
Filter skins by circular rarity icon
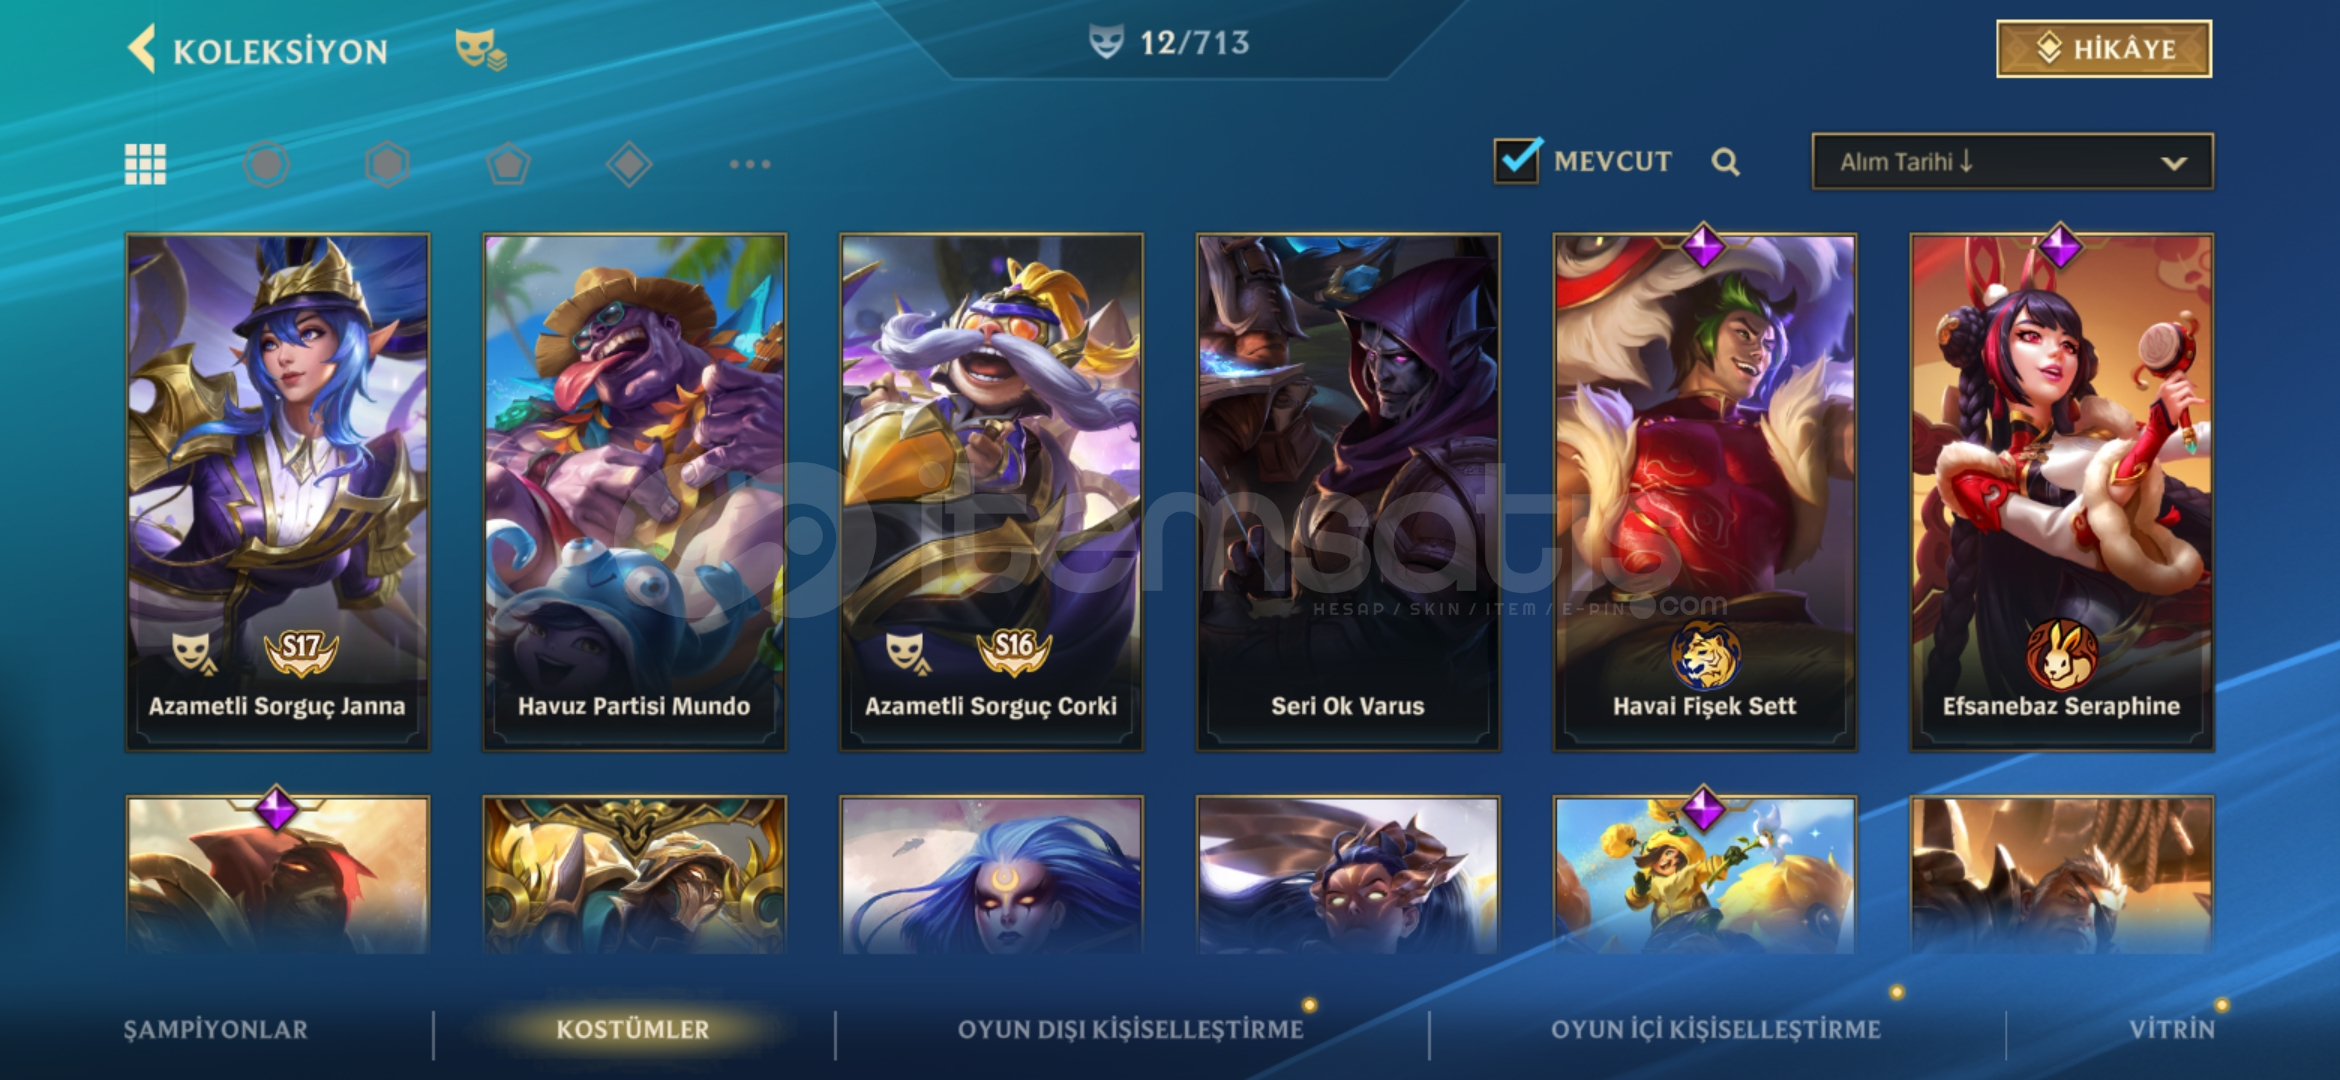[x=266, y=164]
